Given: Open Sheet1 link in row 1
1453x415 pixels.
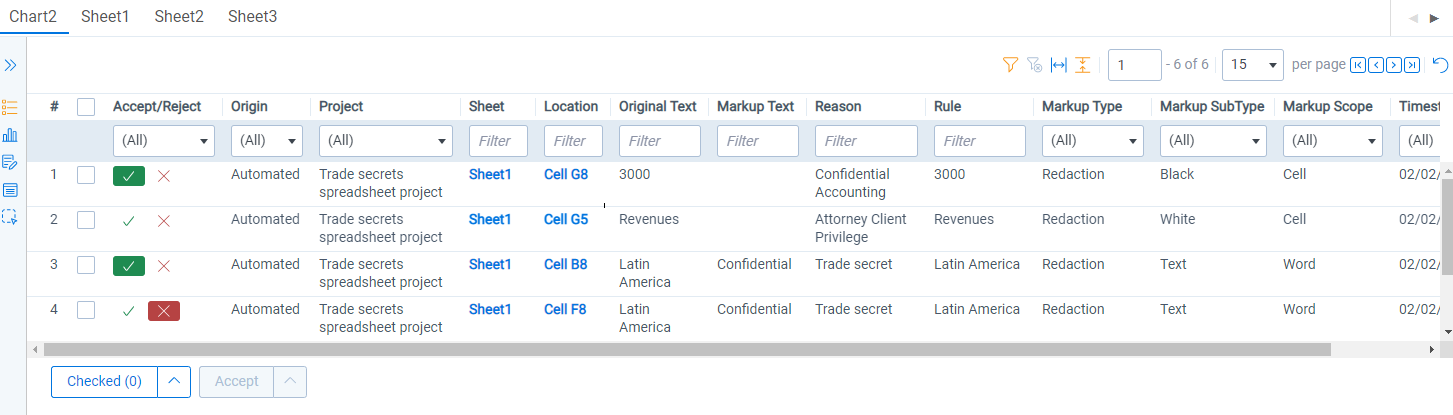Looking at the screenshot, I should pos(490,174).
